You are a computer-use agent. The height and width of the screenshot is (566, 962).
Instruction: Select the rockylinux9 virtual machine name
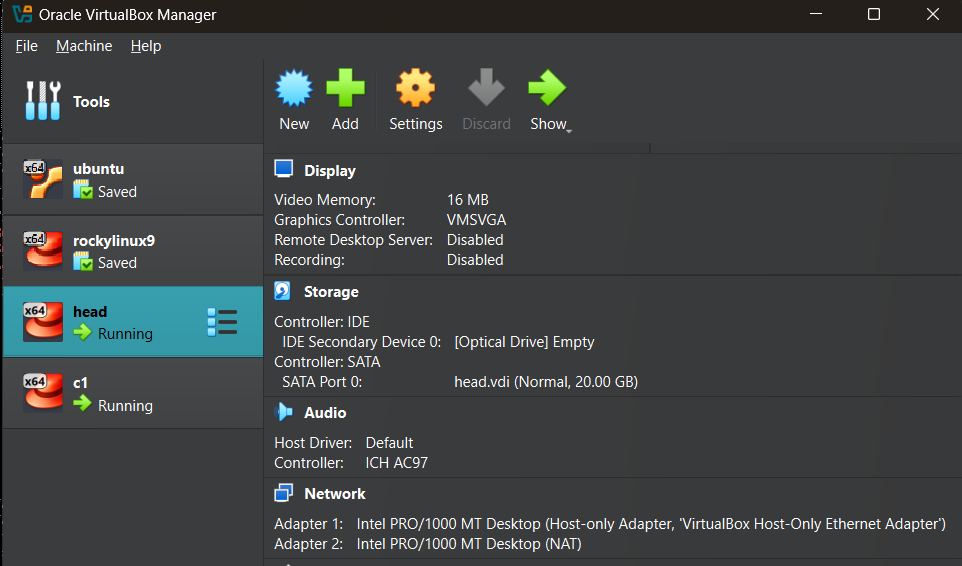coord(114,241)
